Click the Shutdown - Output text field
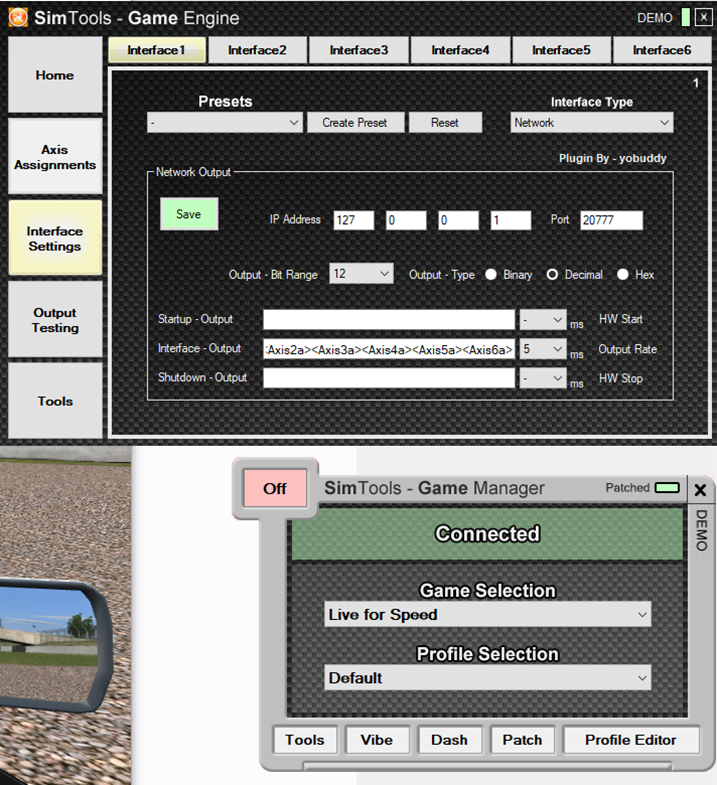The width and height of the screenshot is (717, 785). pyautogui.click(x=389, y=378)
